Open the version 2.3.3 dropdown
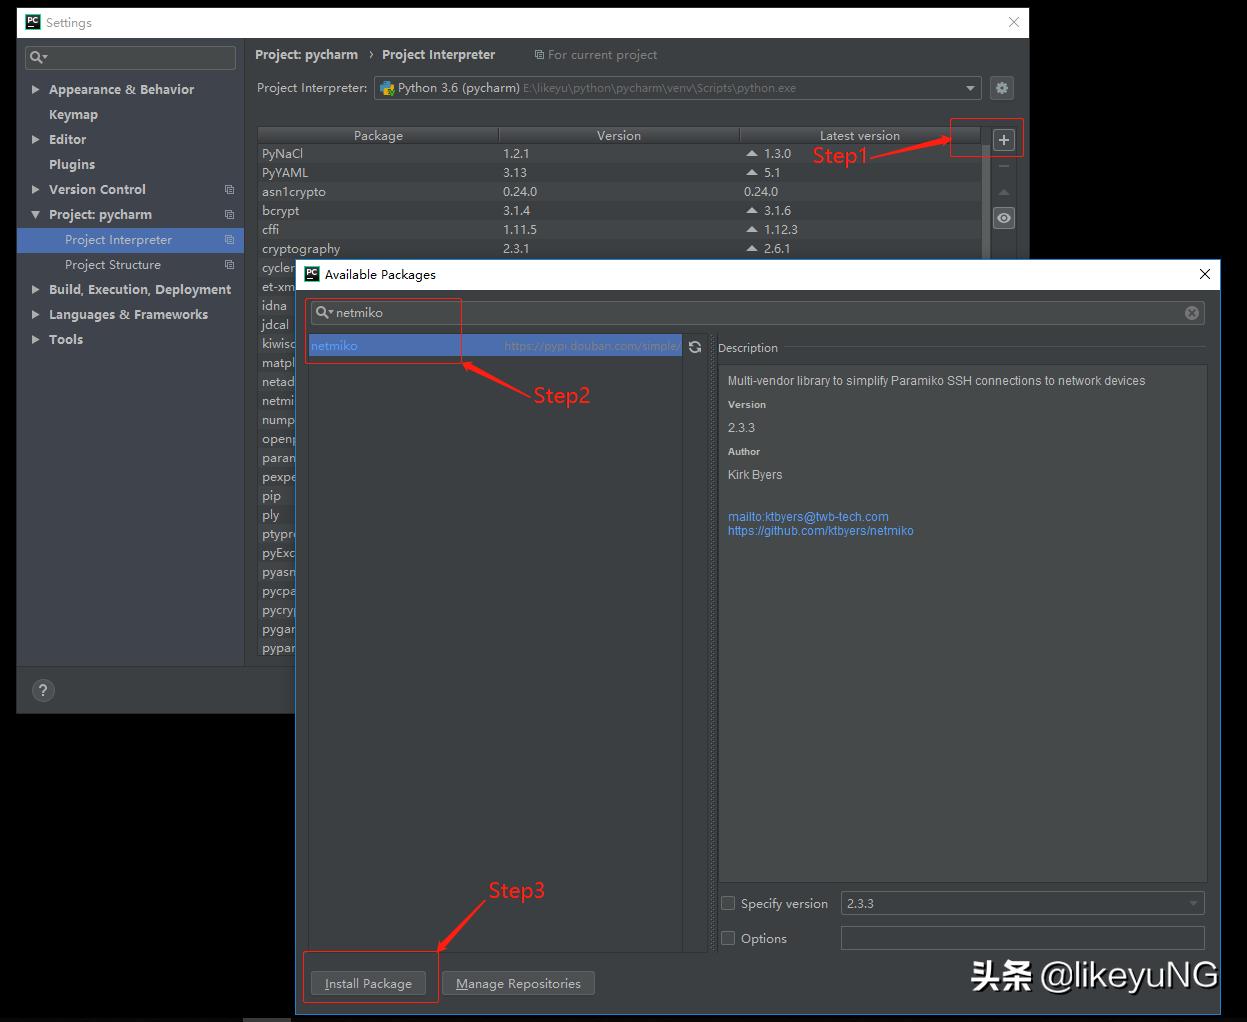The height and width of the screenshot is (1022, 1247). [1193, 903]
